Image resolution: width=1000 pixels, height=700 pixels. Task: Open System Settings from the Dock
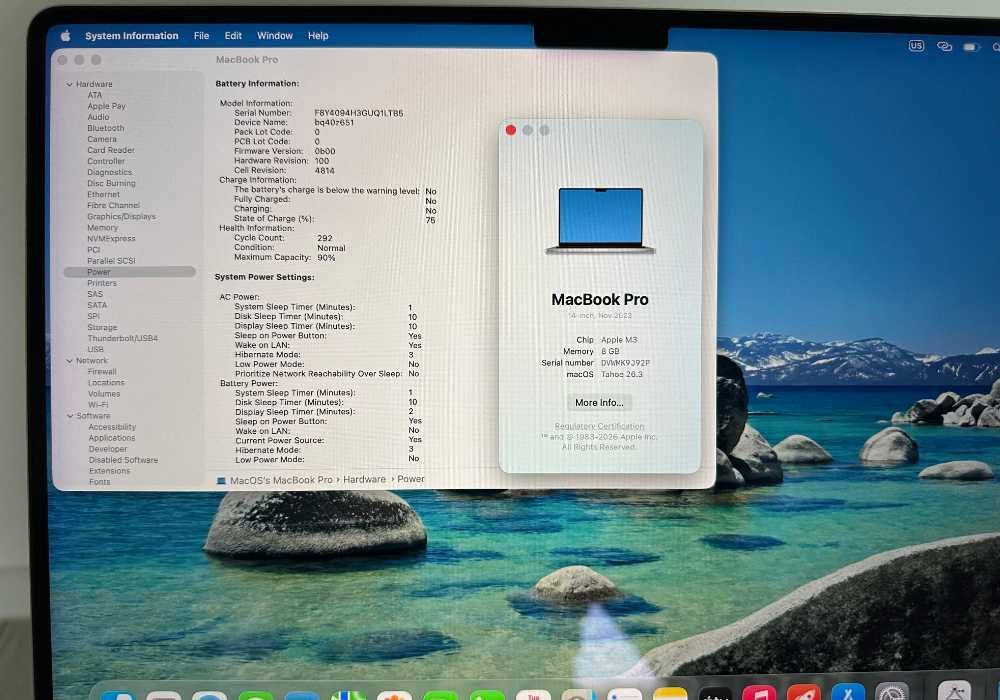(x=892, y=692)
